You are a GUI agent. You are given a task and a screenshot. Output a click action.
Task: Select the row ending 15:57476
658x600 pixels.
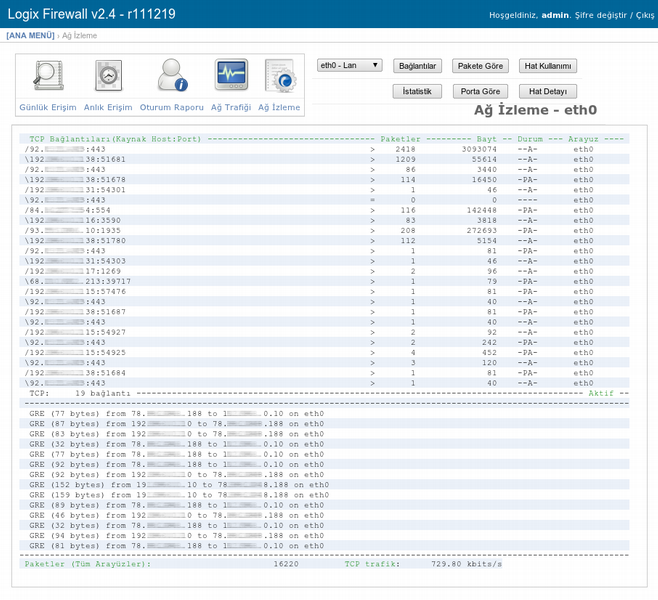click(324, 292)
